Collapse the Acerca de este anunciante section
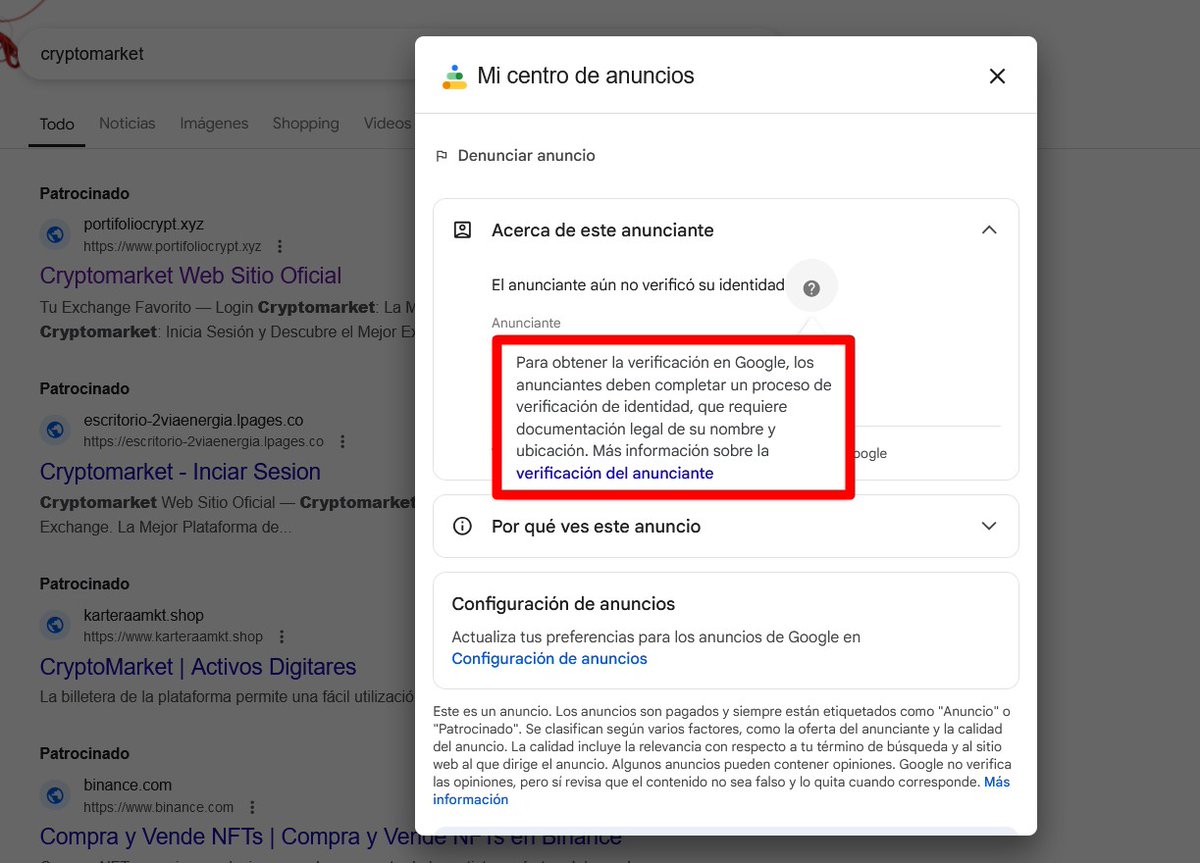This screenshot has height=863, width=1200. [x=989, y=230]
